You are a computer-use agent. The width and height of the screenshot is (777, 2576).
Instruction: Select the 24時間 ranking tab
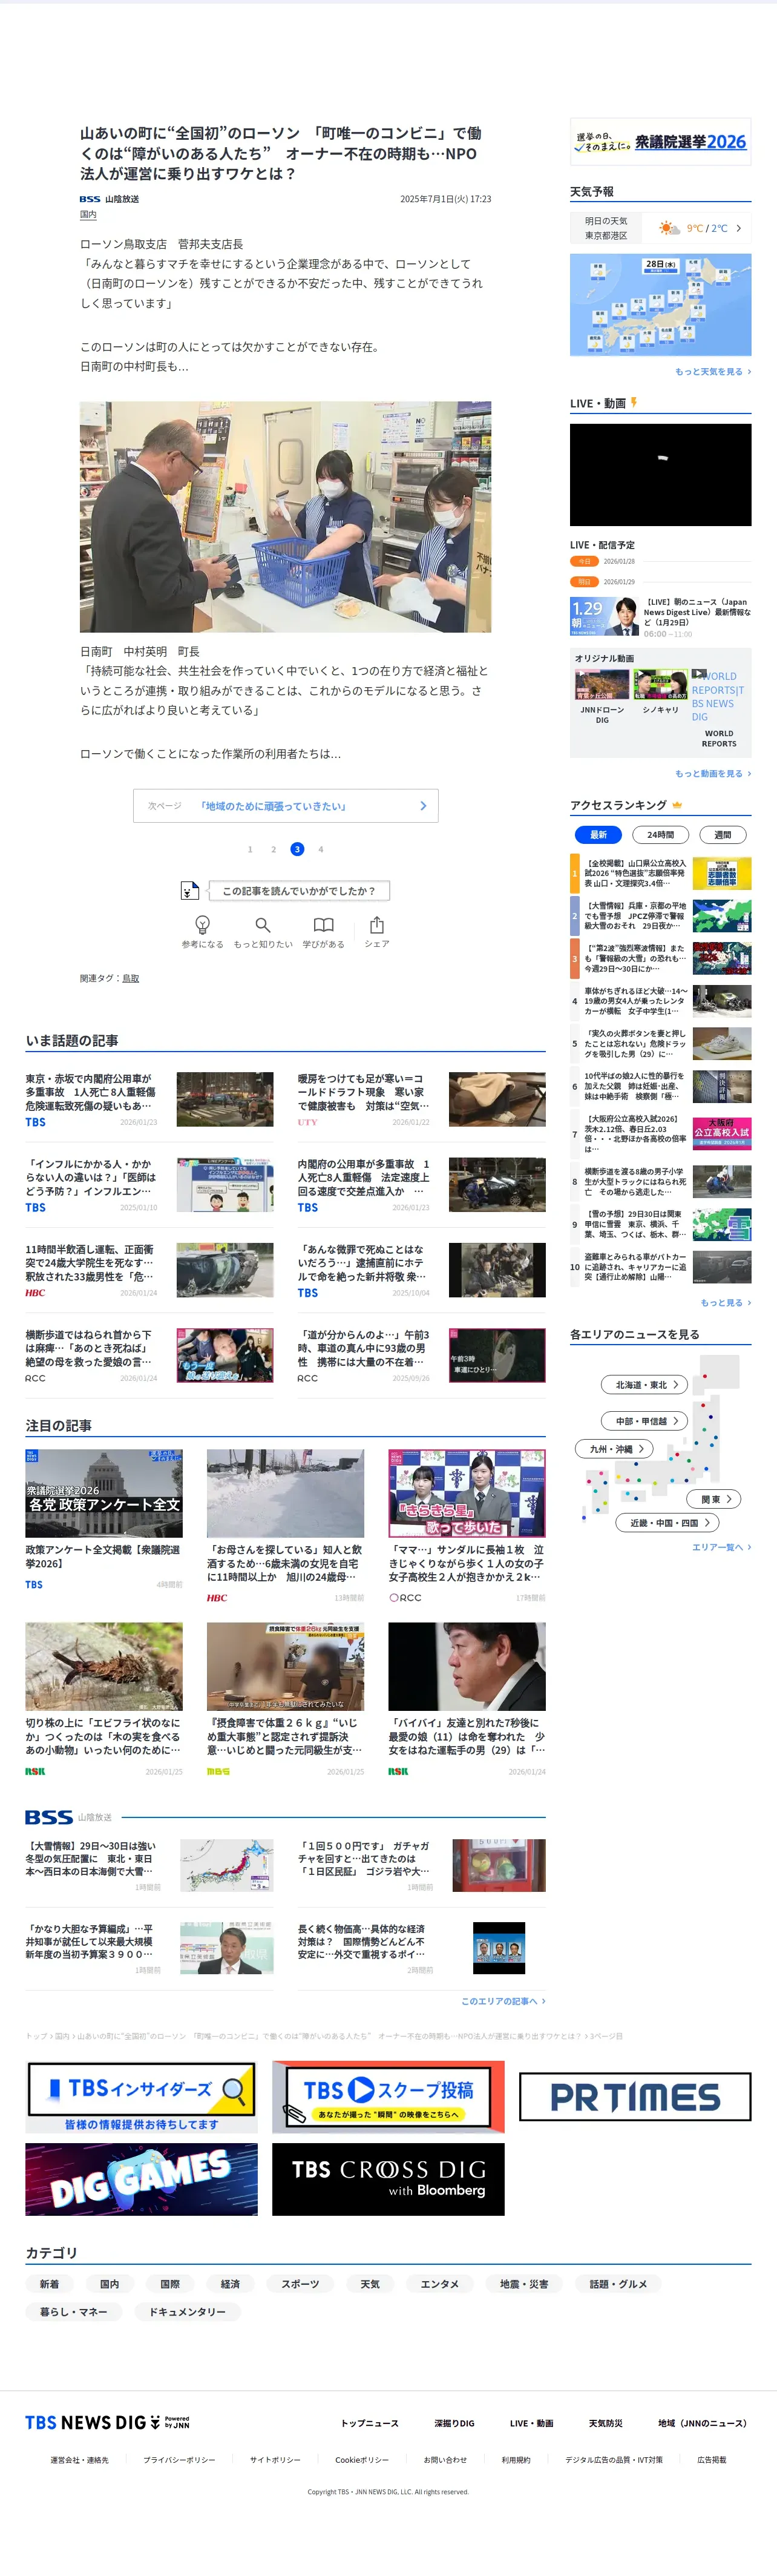pyautogui.click(x=660, y=834)
